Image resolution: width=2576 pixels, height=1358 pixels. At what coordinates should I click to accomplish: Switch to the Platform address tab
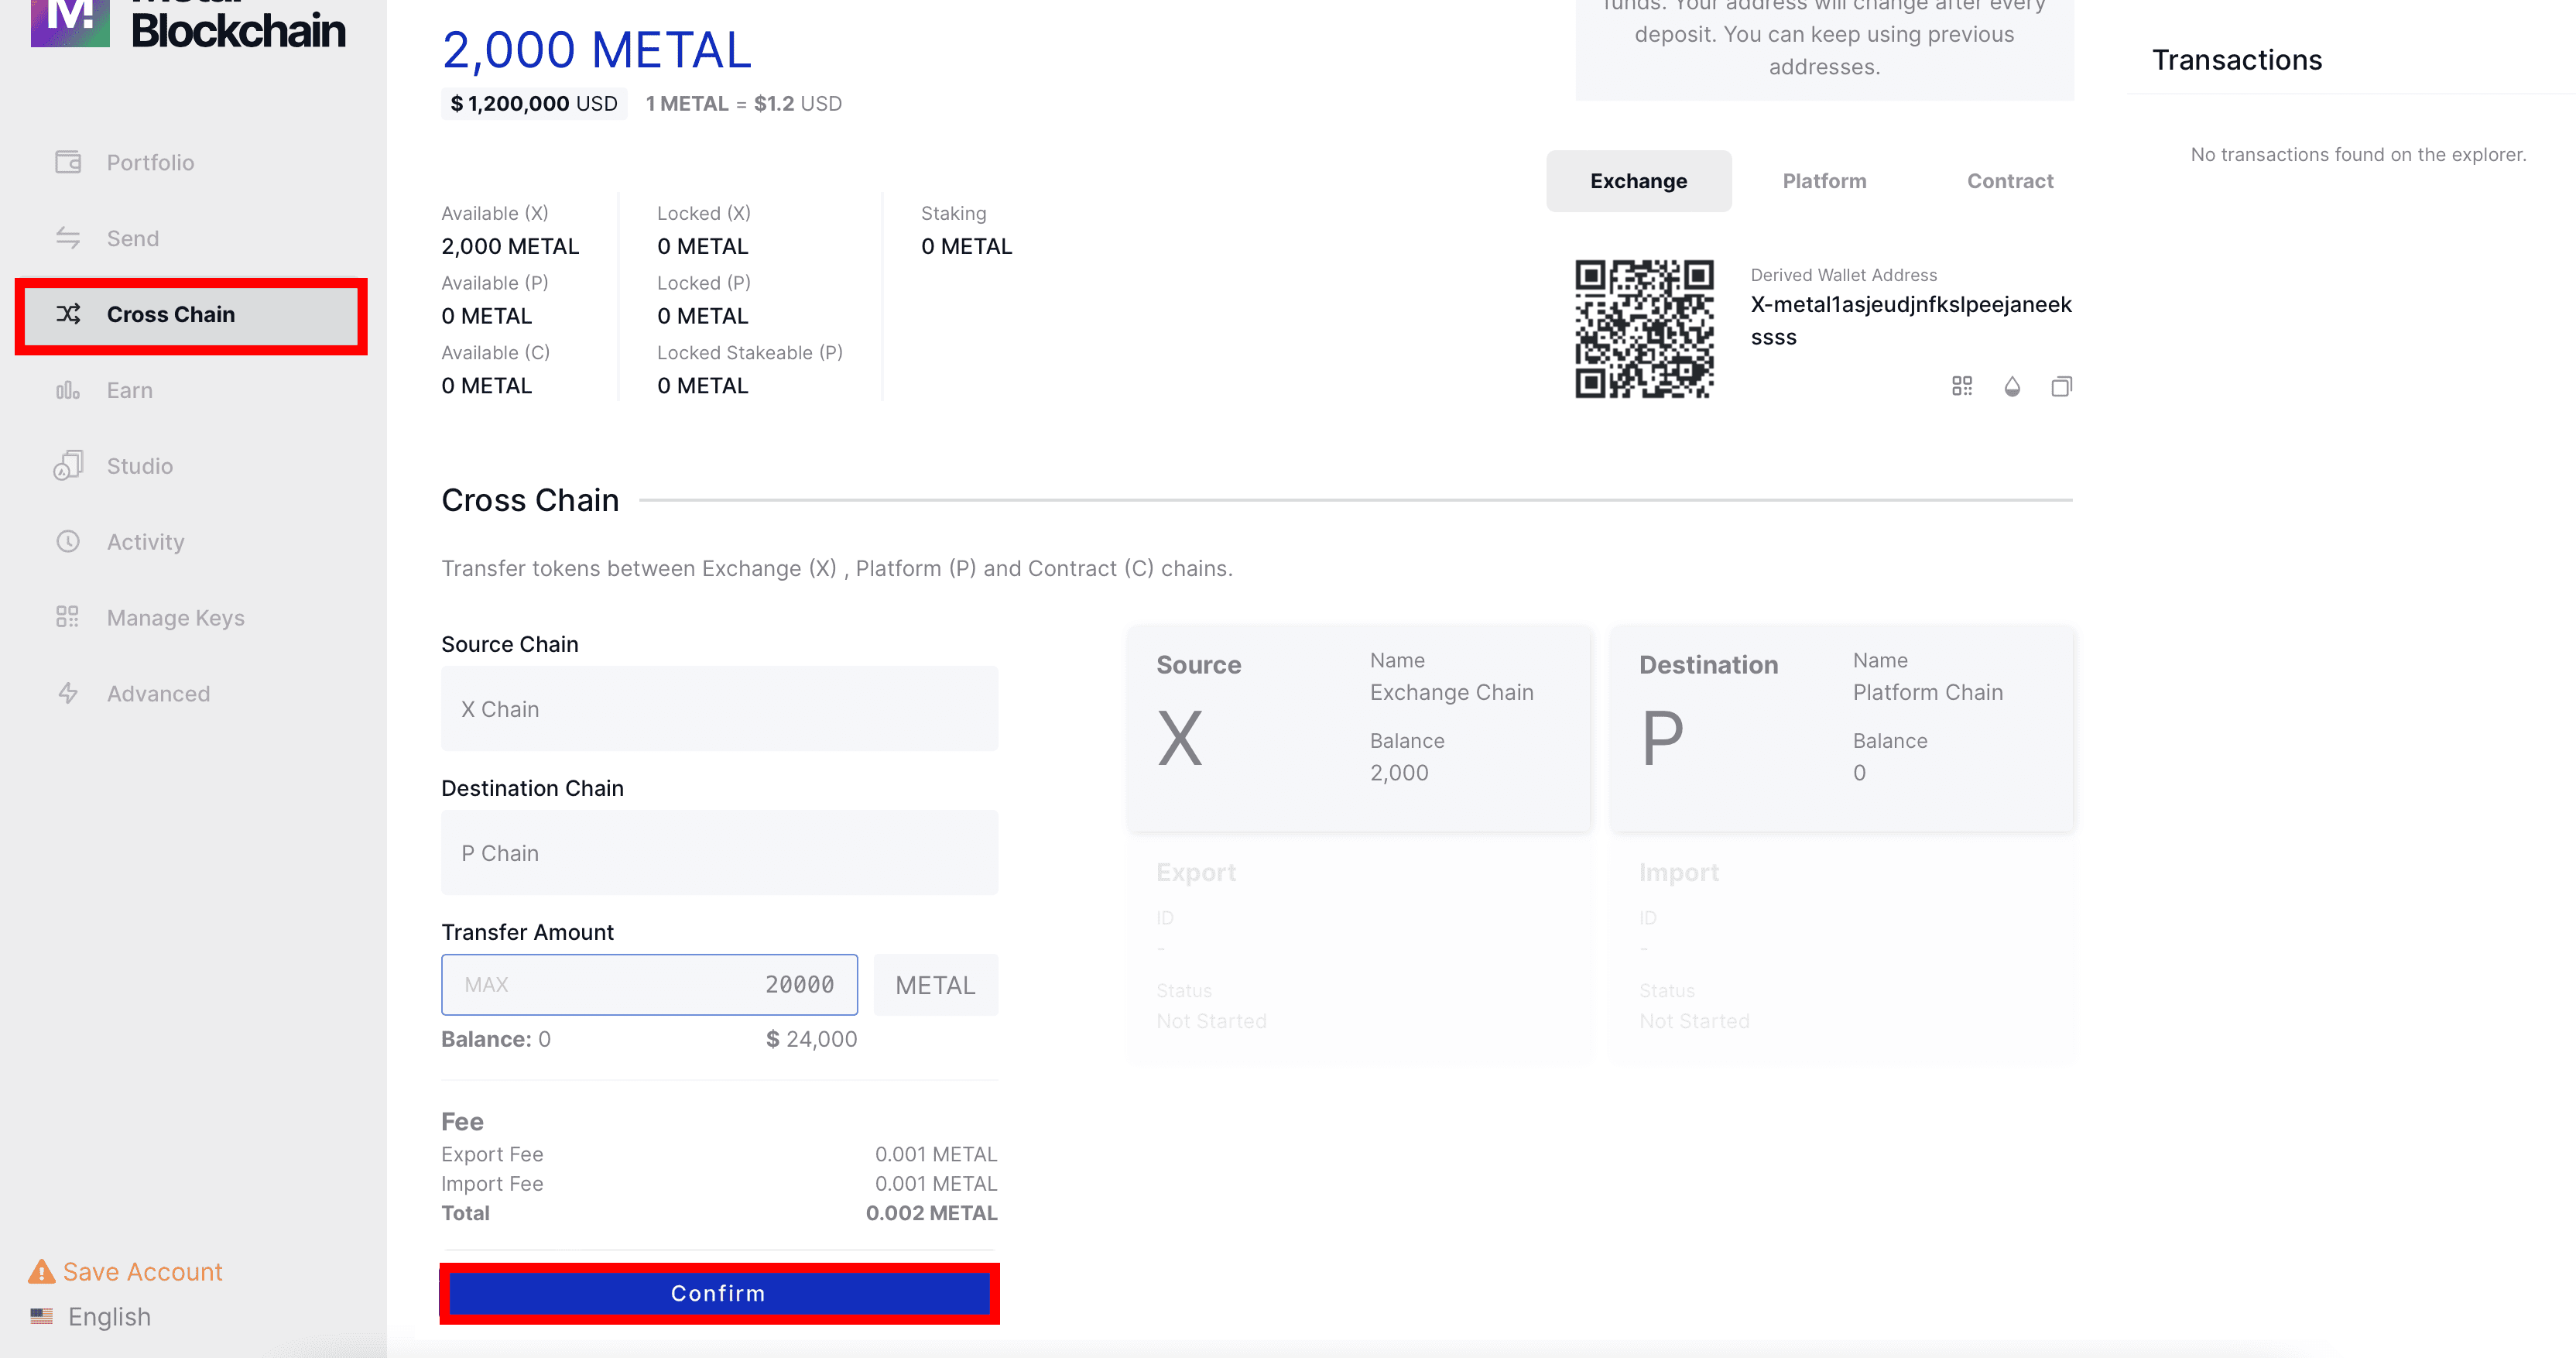[1824, 181]
